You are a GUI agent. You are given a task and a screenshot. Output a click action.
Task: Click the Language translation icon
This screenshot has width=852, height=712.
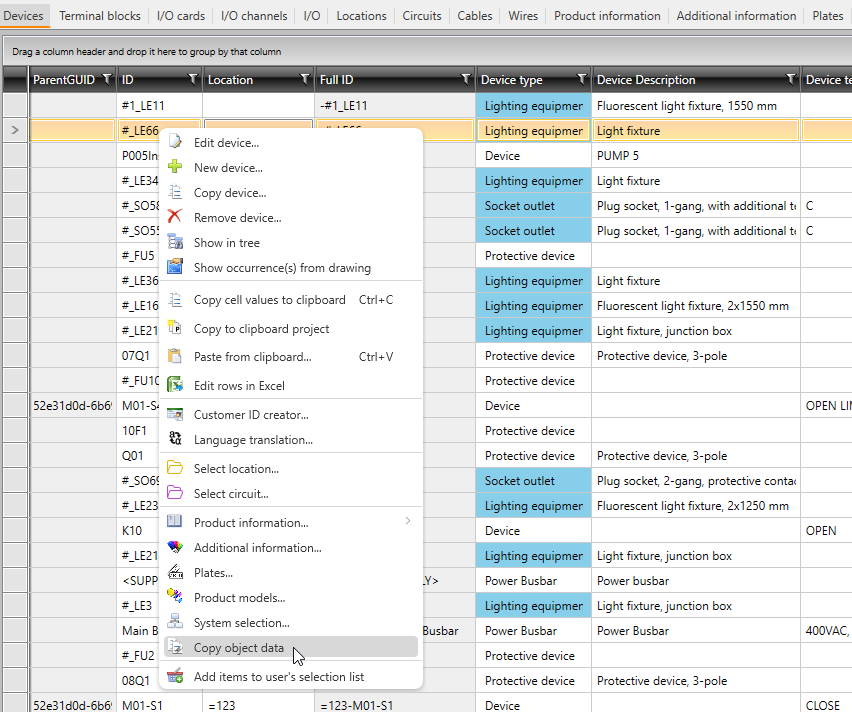tap(175, 439)
